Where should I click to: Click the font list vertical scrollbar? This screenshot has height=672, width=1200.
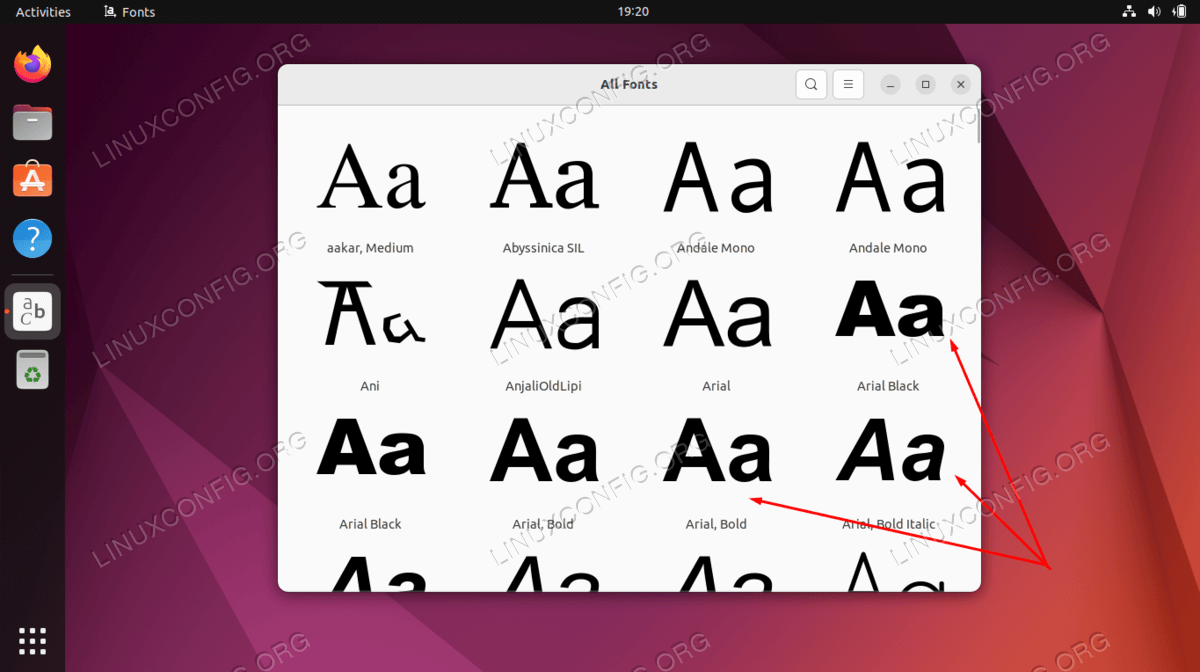pos(977,126)
